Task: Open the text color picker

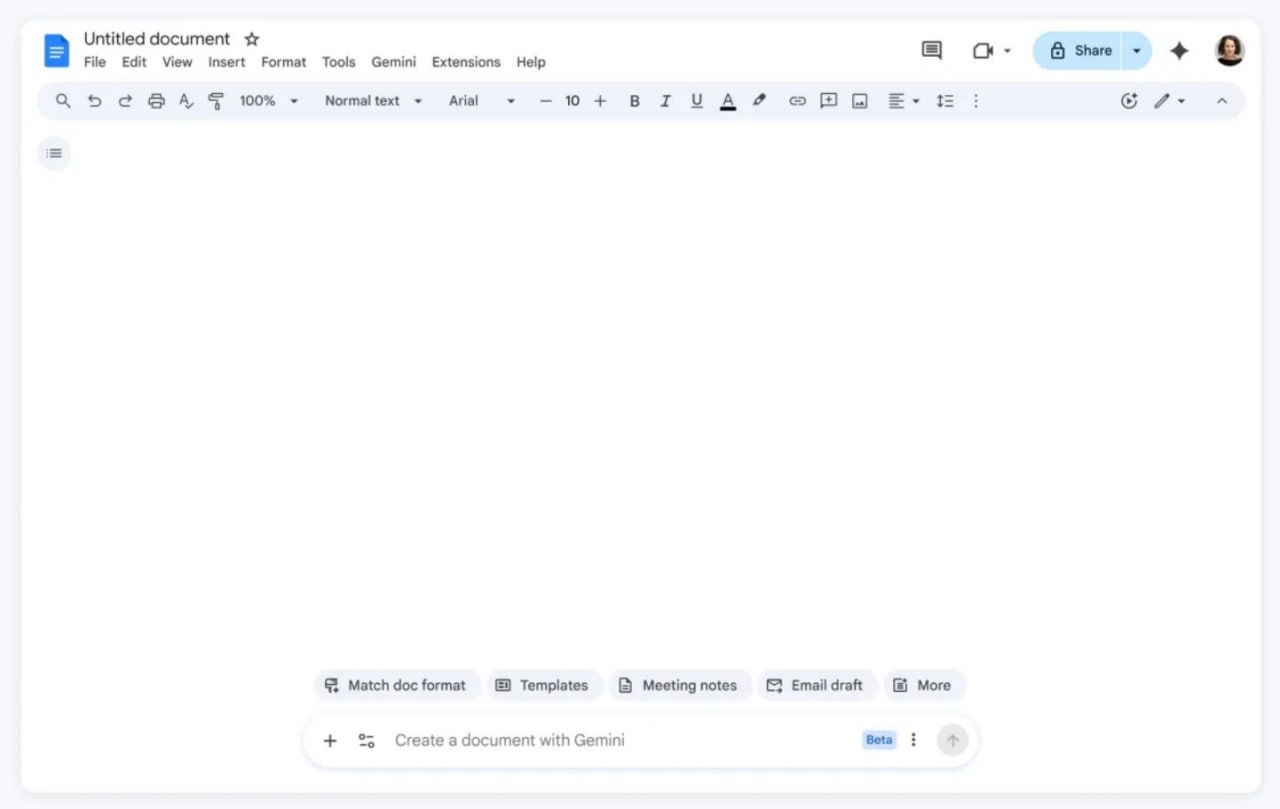Action: 728,101
